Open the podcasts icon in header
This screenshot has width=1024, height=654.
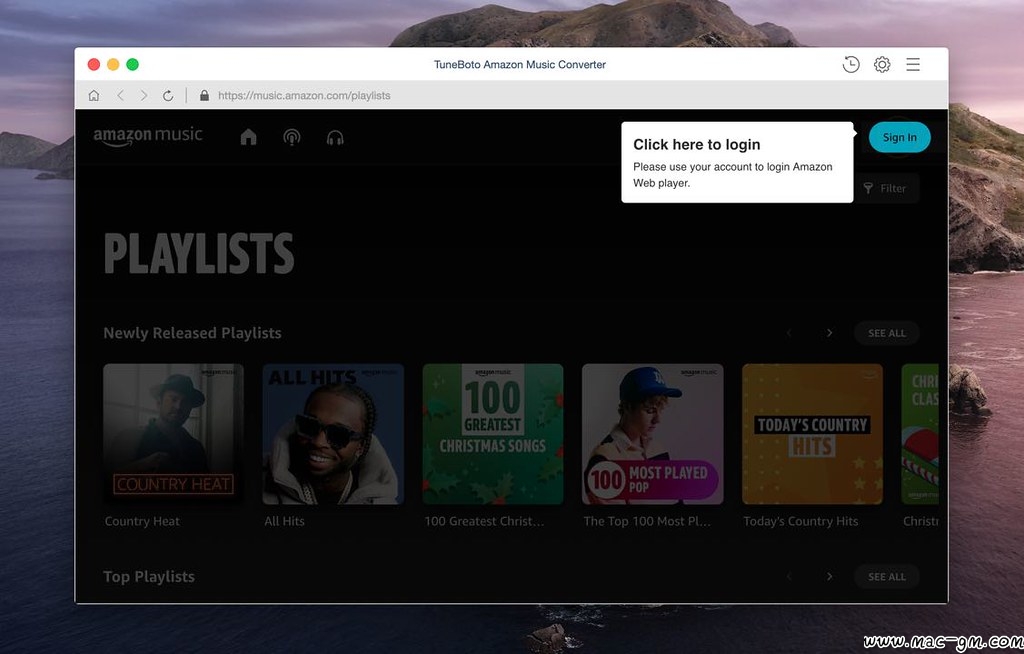click(x=291, y=137)
